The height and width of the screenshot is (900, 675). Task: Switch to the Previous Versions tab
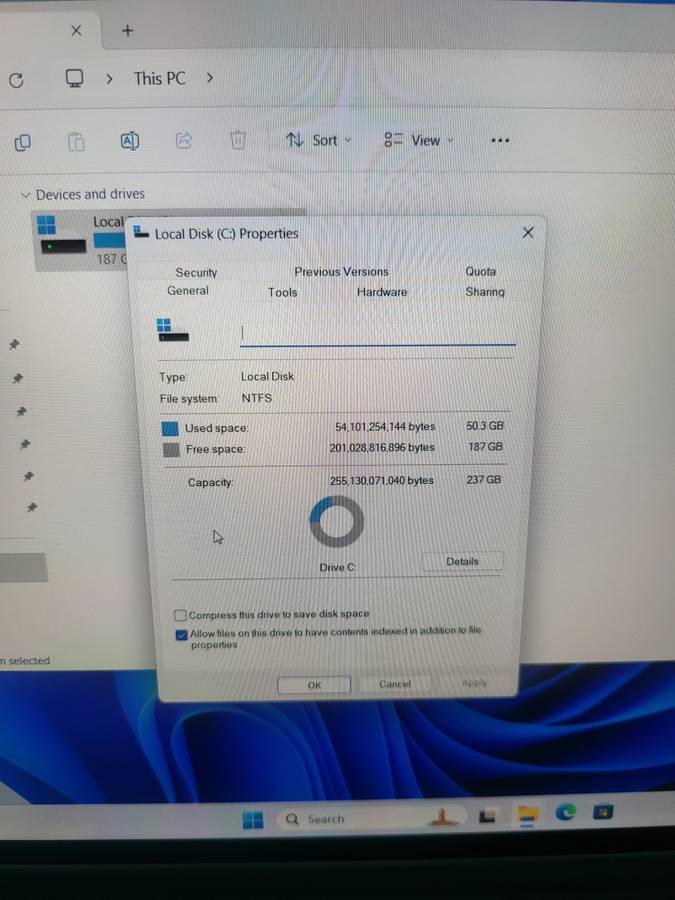pos(341,271)
